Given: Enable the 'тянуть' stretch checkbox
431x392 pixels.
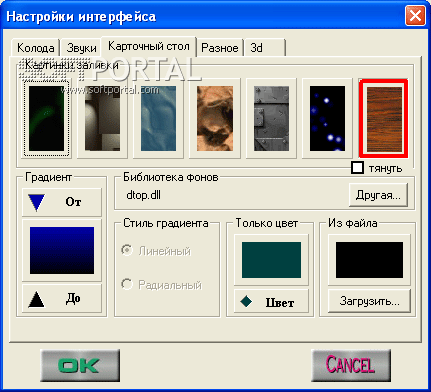Looking at the screenshot, I should tap(357, 168).
